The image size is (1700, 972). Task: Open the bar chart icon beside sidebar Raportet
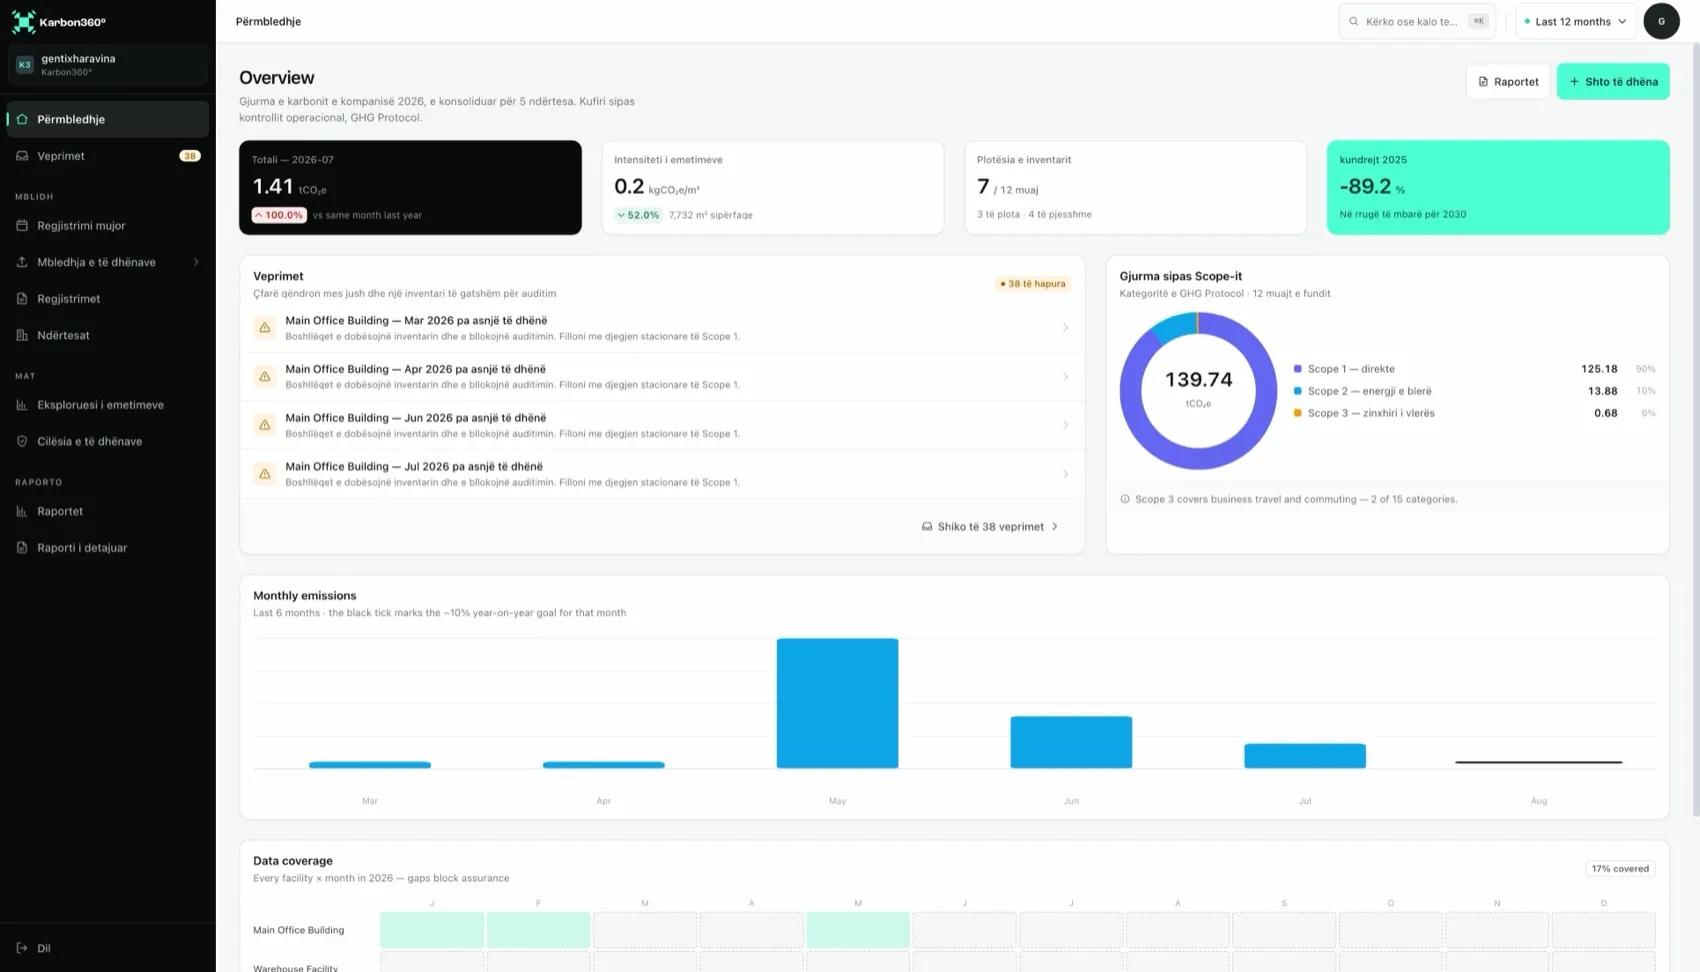(22, 511)
